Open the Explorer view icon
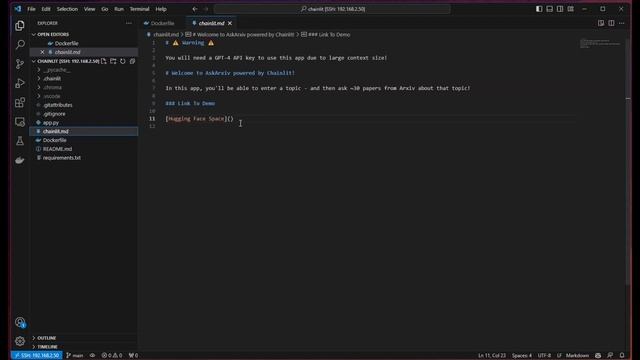640x360 pixels. click(20, 26)
